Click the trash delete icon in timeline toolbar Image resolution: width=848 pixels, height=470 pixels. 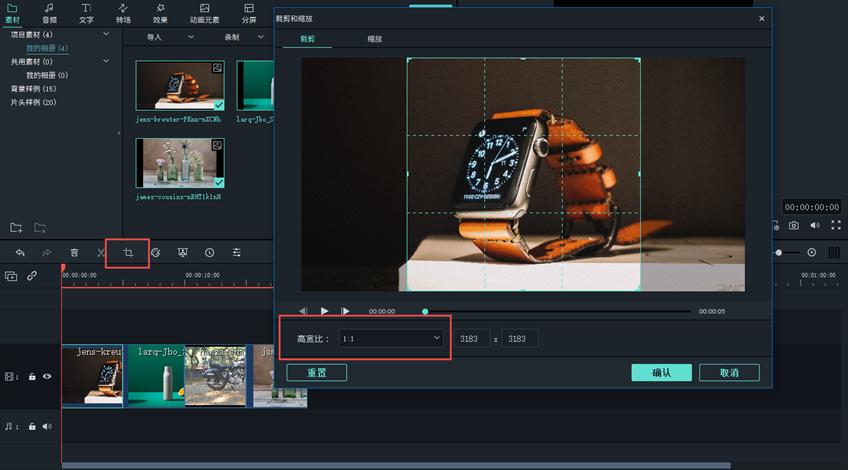[x=74, y=253]
